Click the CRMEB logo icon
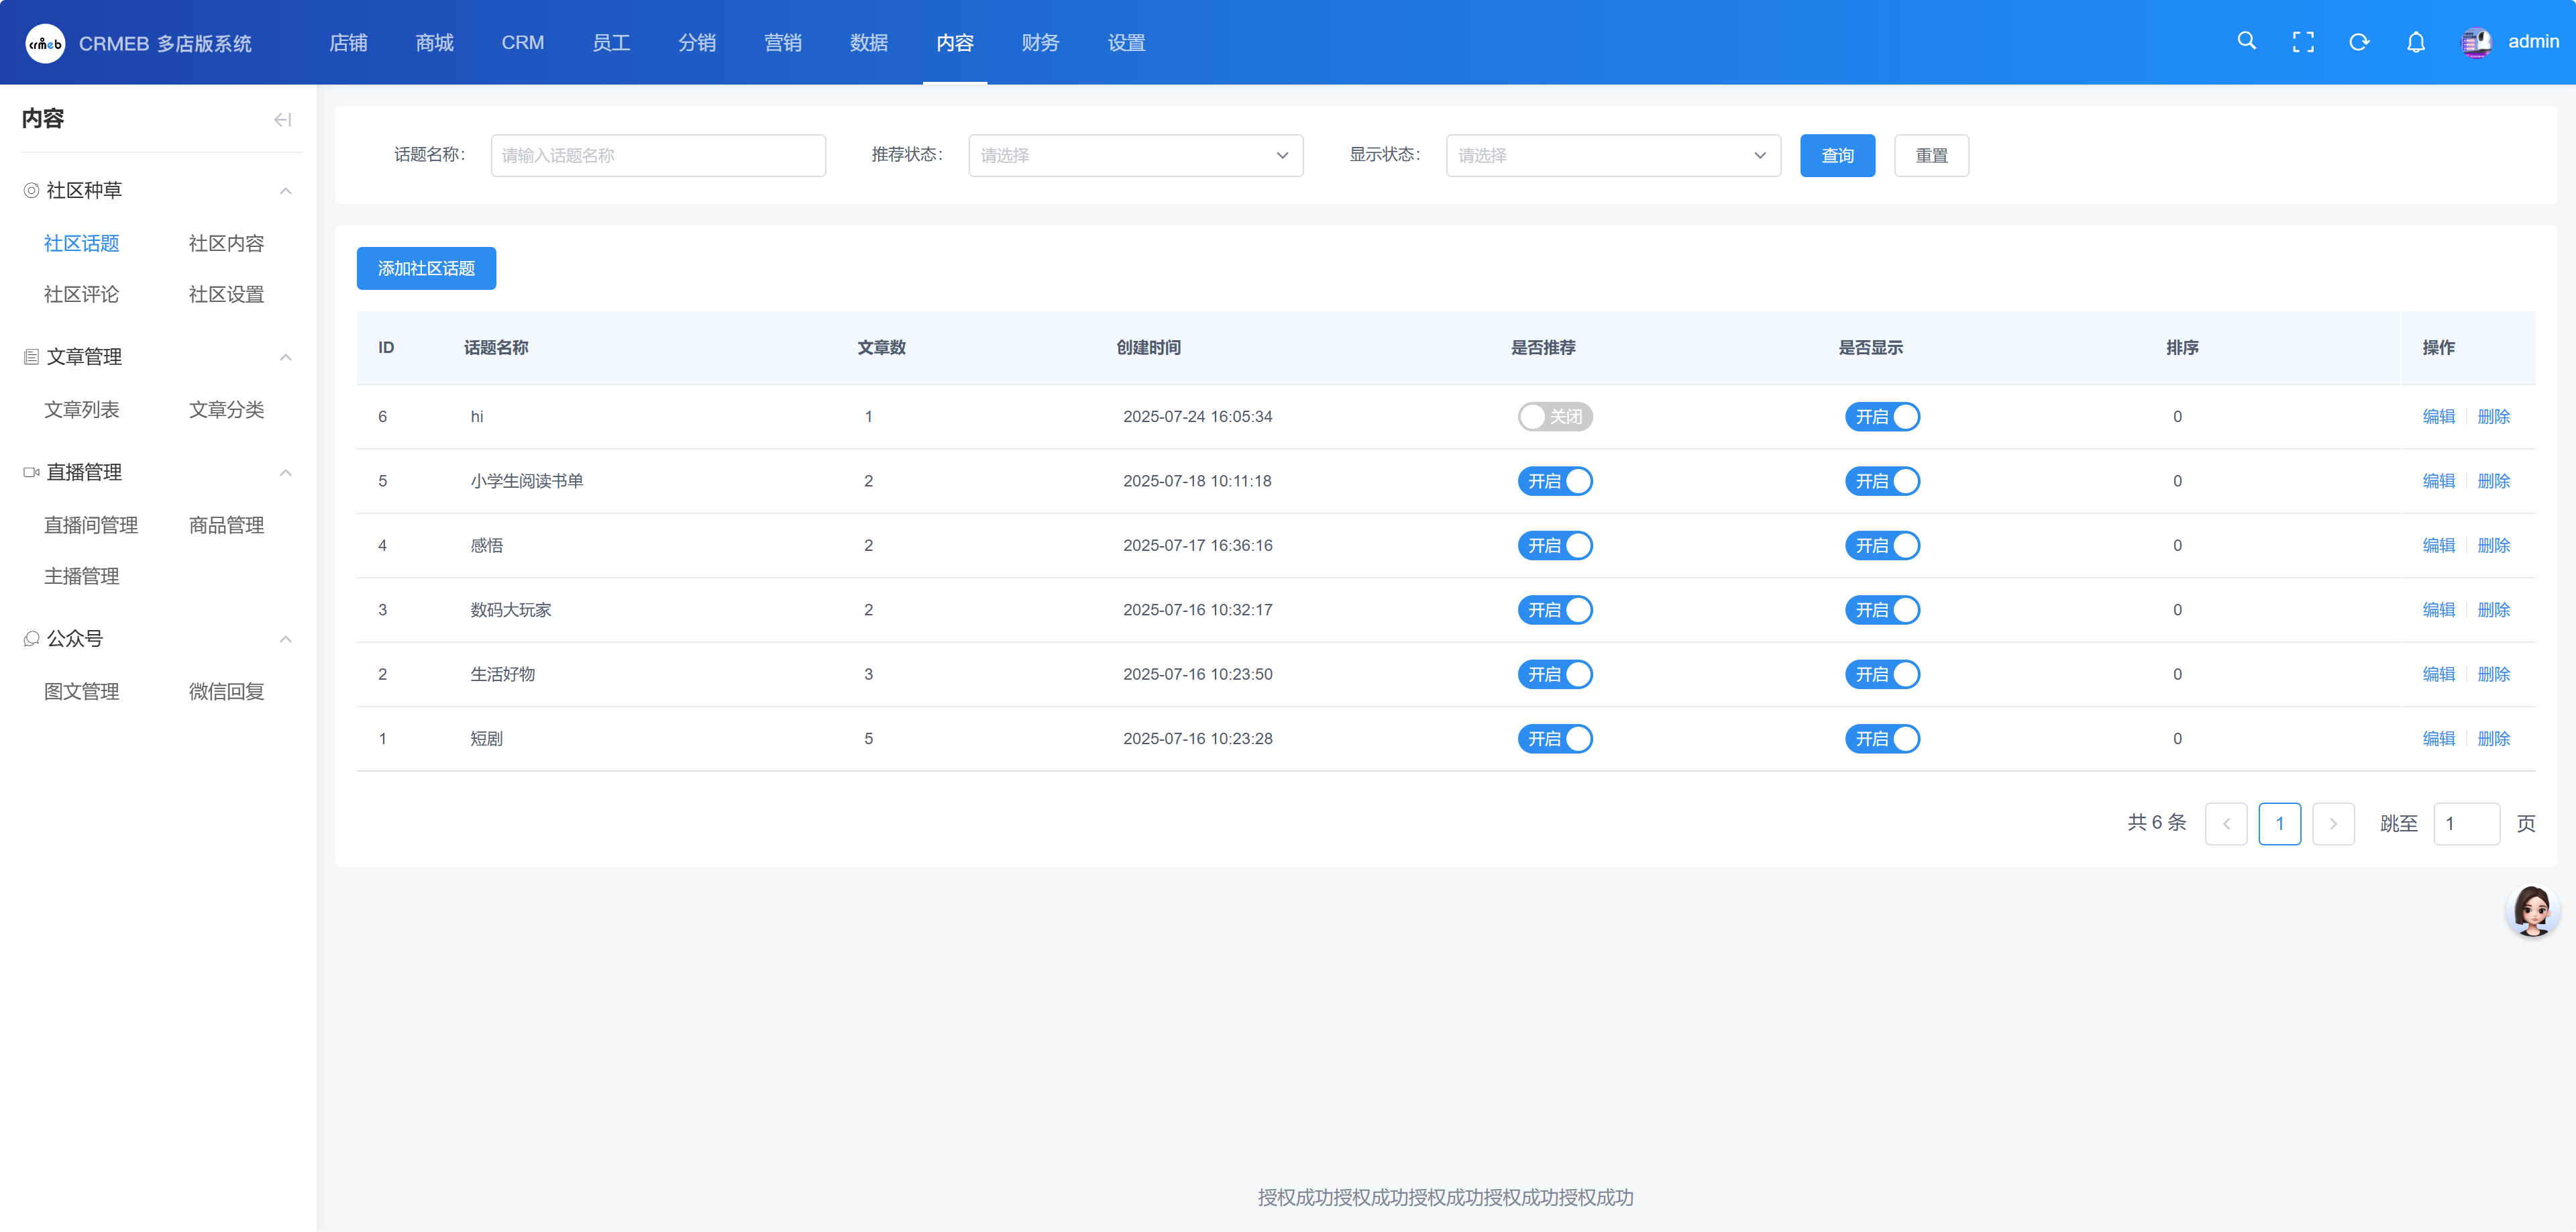This screenshot has height=1232, width=2576. [45, 43]
